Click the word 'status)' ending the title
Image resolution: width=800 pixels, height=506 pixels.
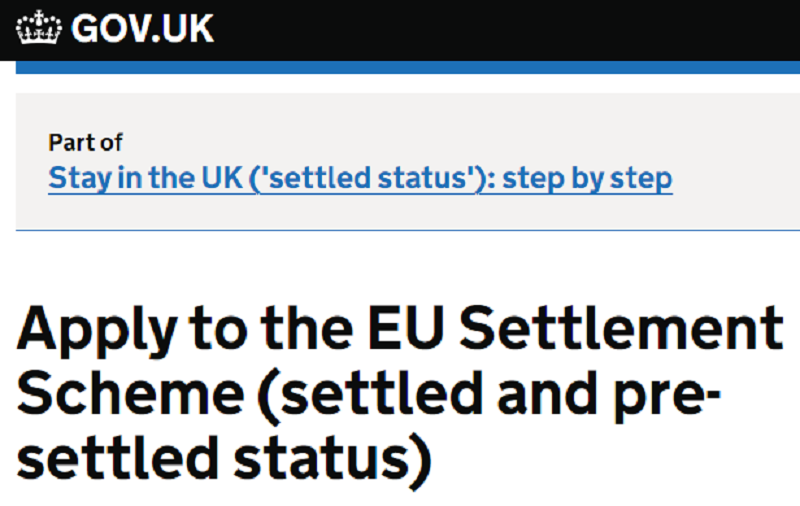pyautogui.click(x=333, y=460)
